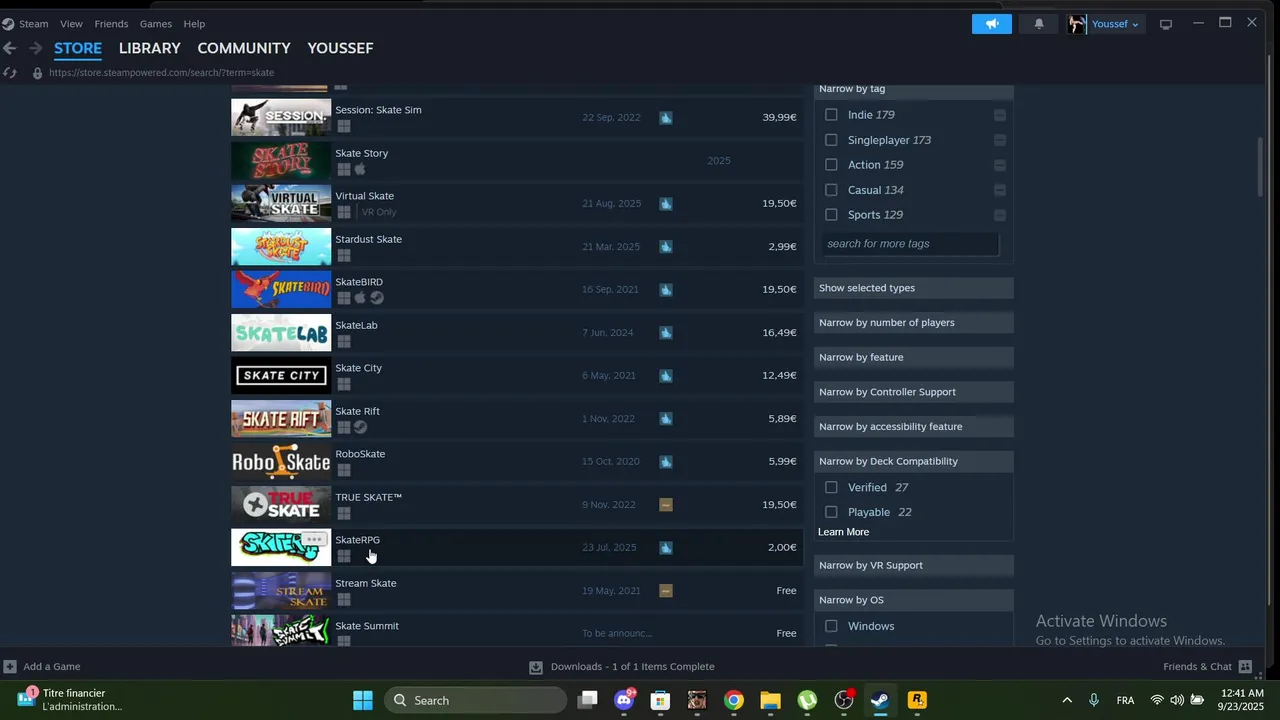Switch to the LIBRARY tab
Screen dimensions: 1280x720
(149, 48)
